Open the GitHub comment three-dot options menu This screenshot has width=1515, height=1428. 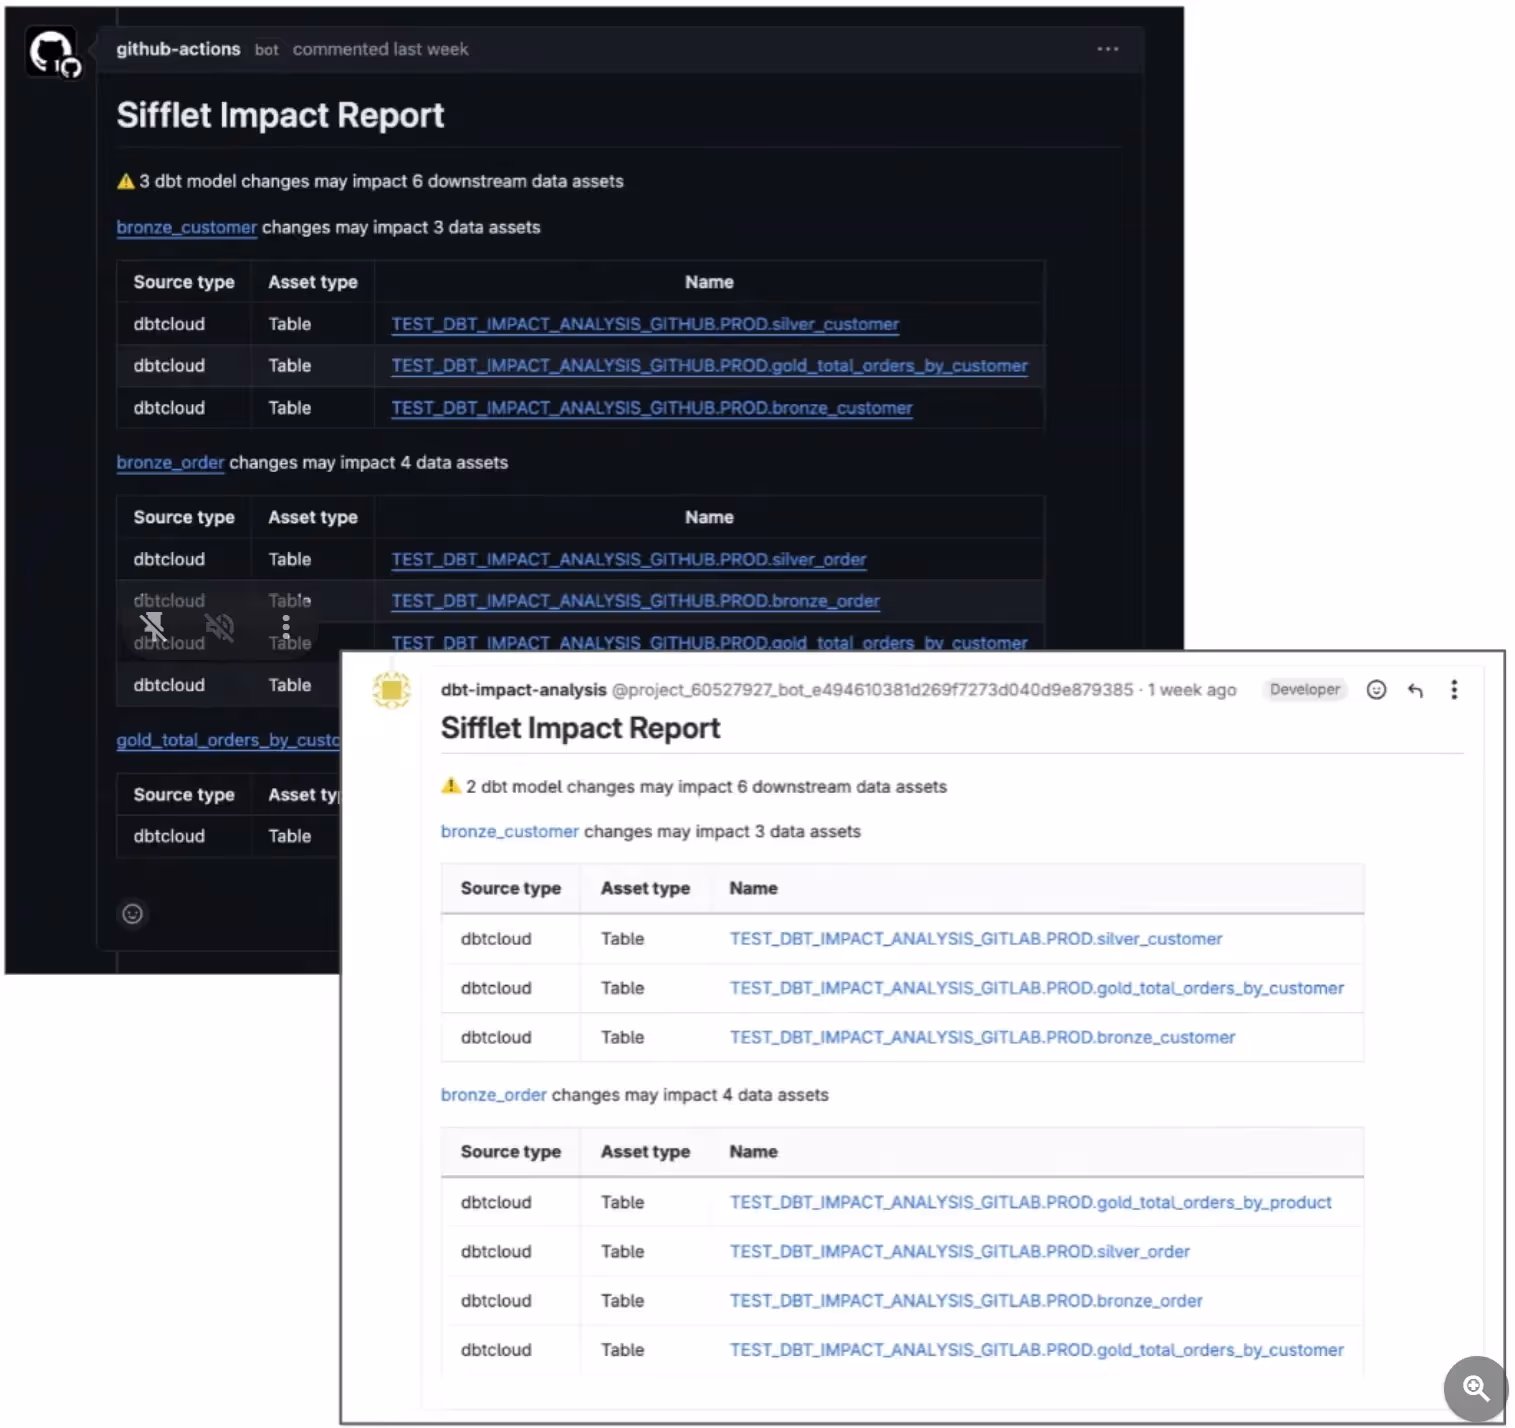pyautogui.click(x=1107, y=49)
